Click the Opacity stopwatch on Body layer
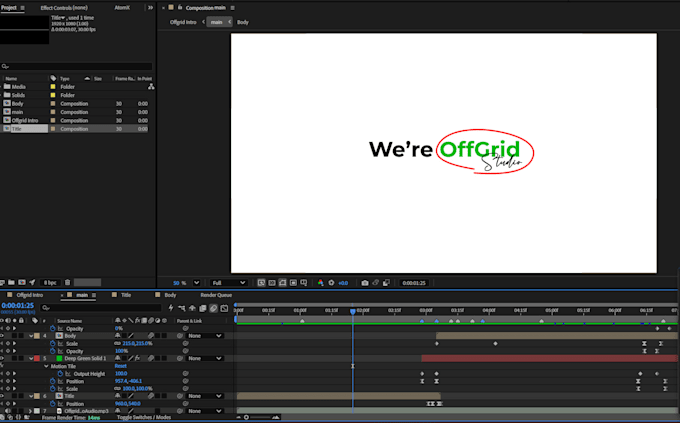Viewport: 680px width, 423px height. tap(52, 351)
